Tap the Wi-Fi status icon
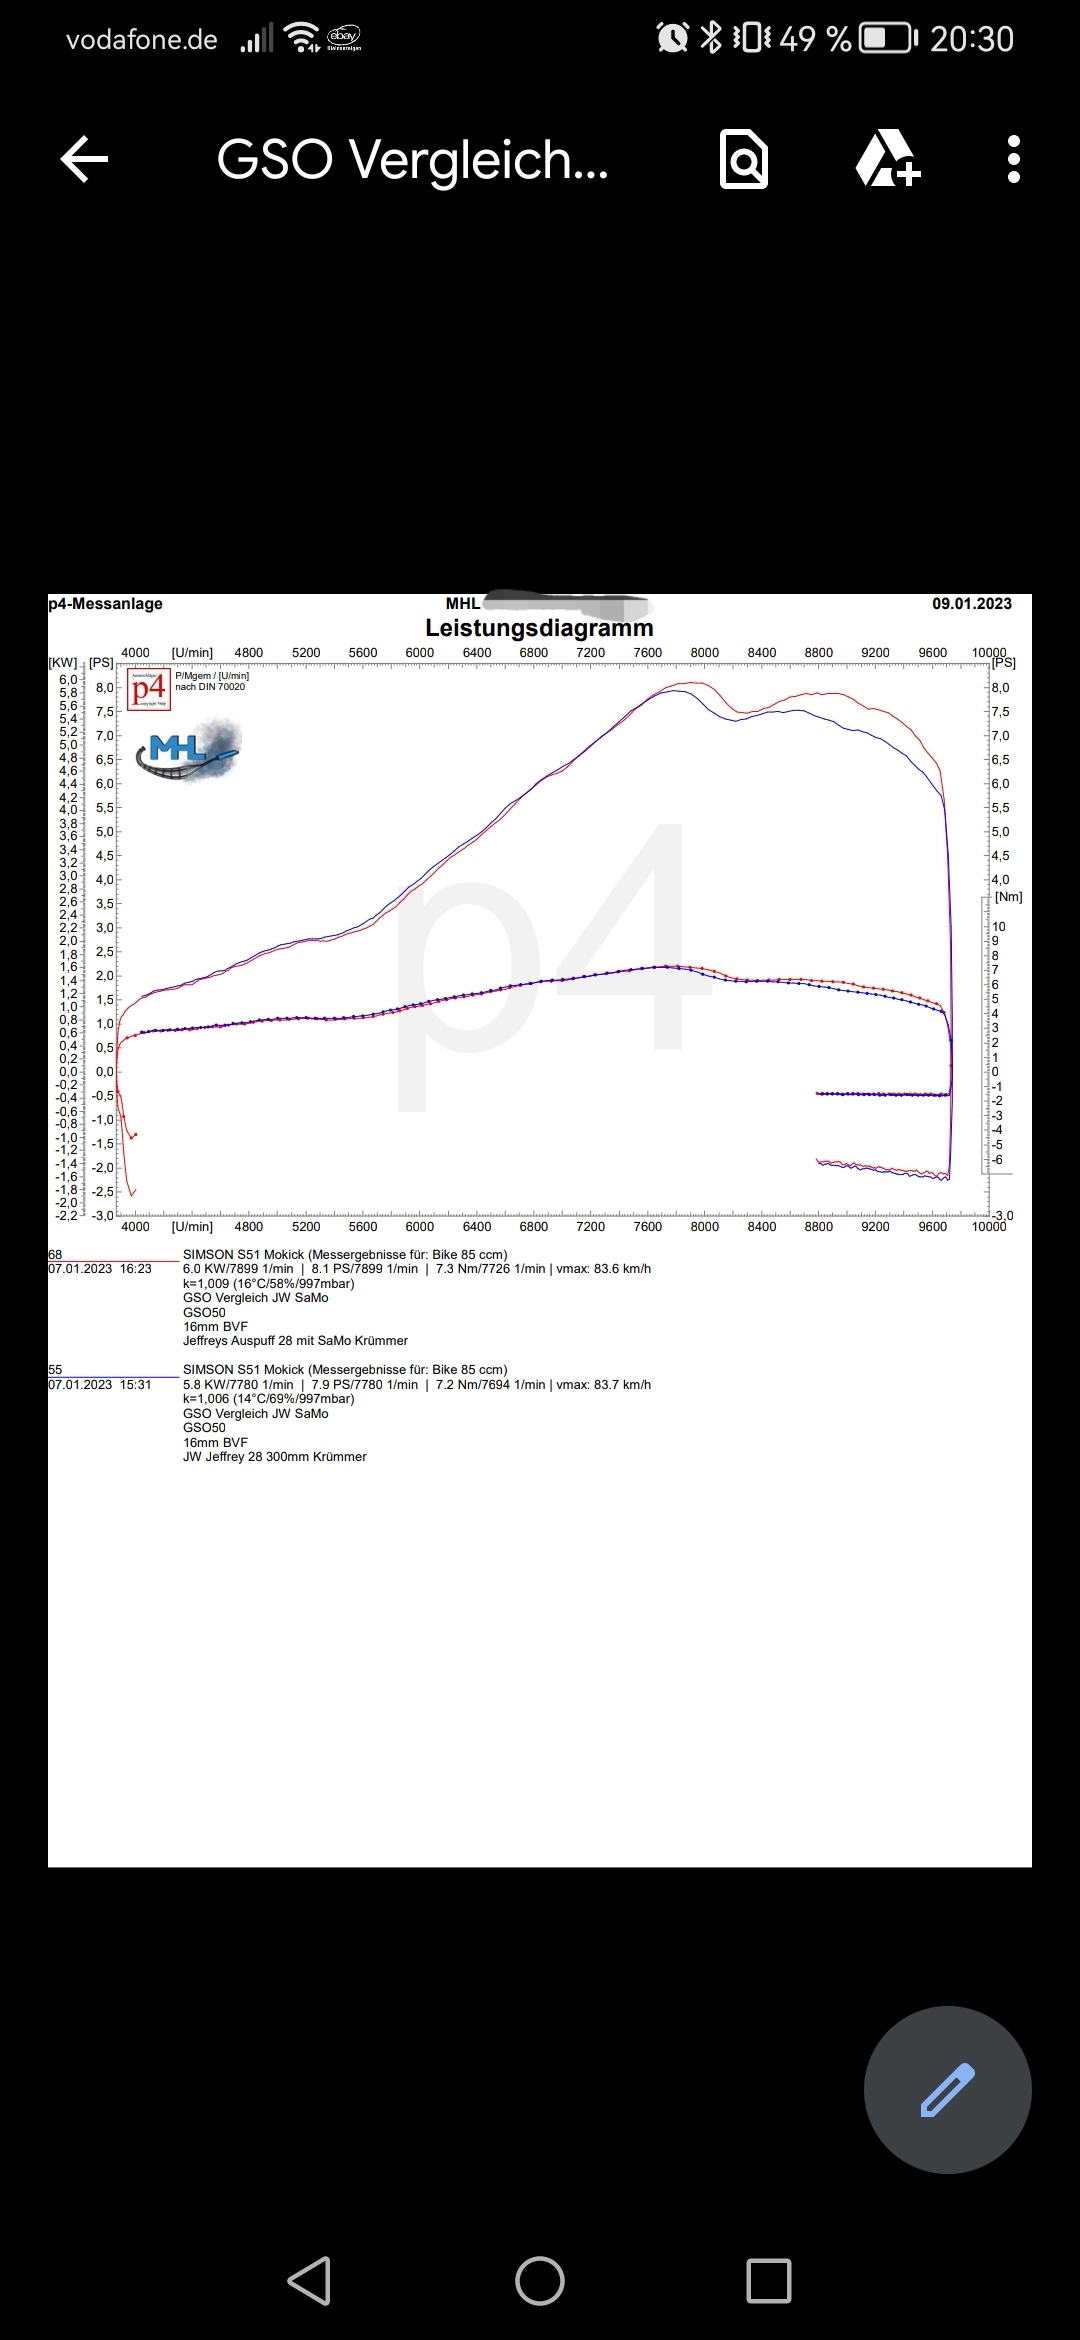Viewport: 1080px width, 2340px height. [301, 39]
